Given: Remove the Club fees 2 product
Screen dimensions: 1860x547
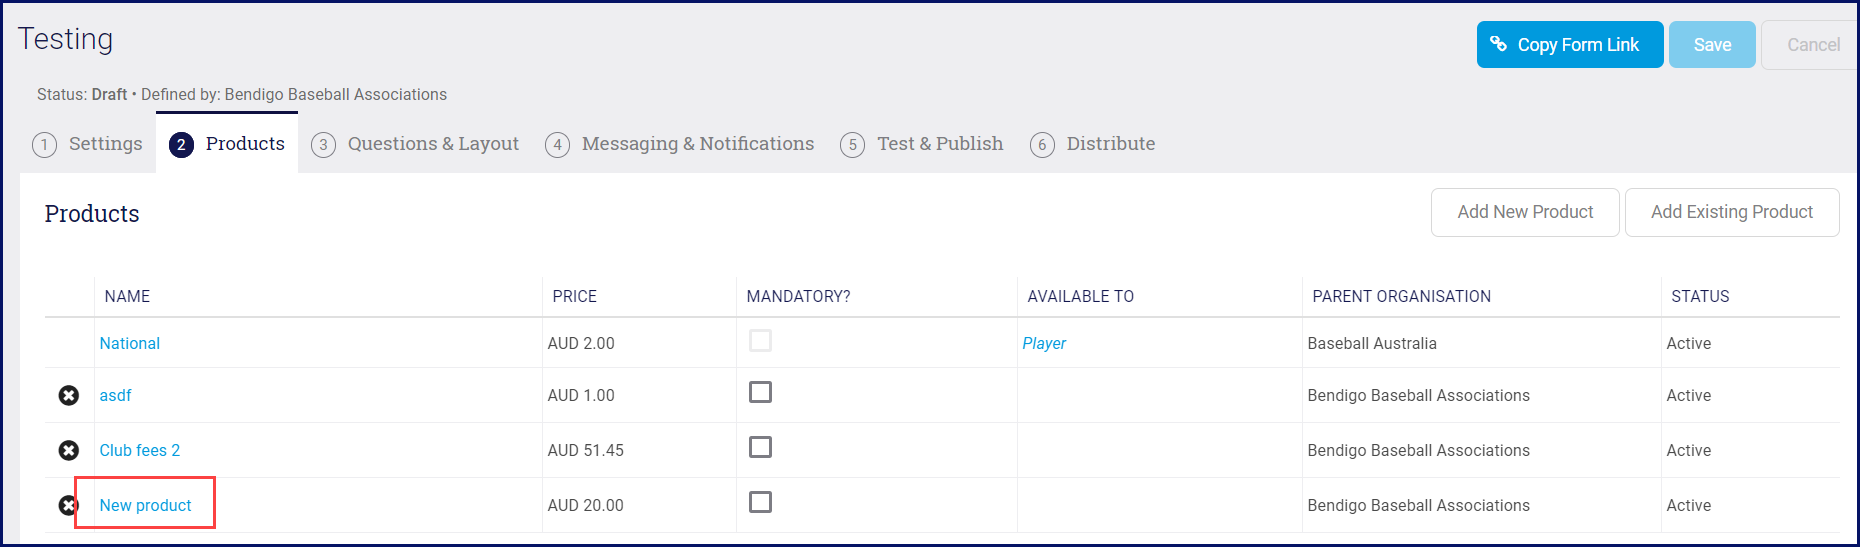Looking at the screenshot, I should [x=69, y=451].
